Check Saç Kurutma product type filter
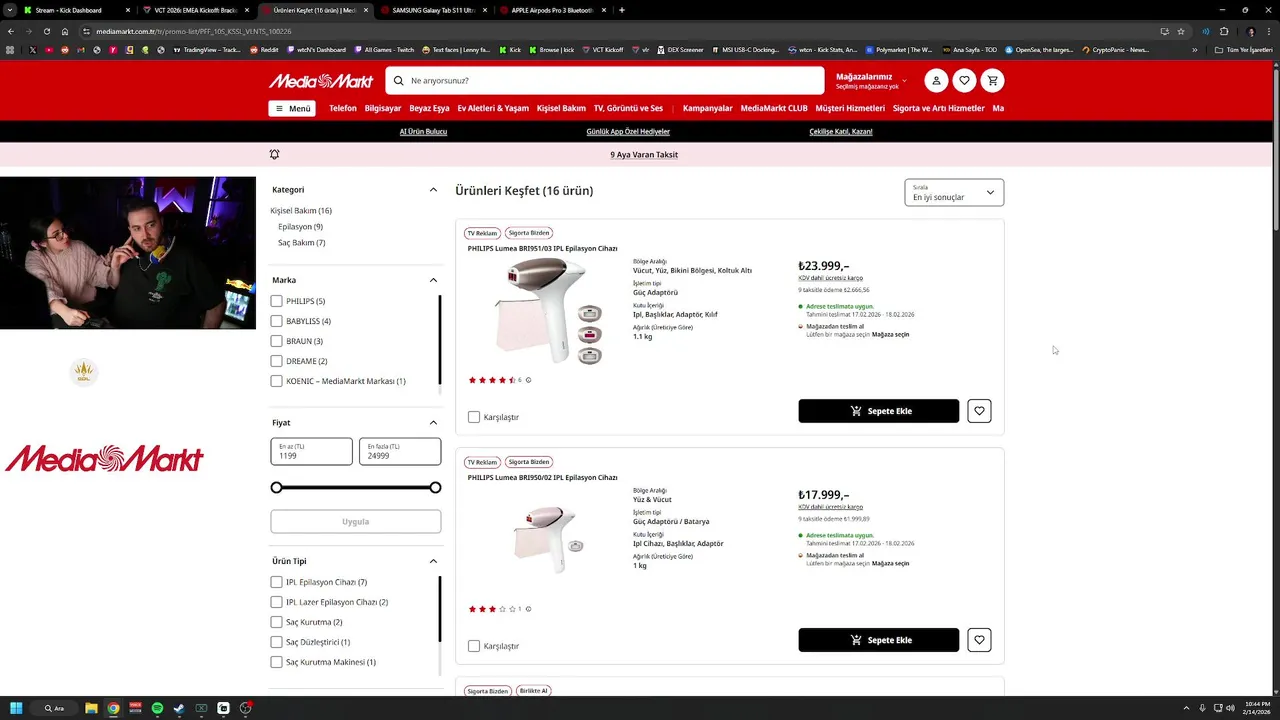The image size is (1280, 720). (x=276, y=622)
